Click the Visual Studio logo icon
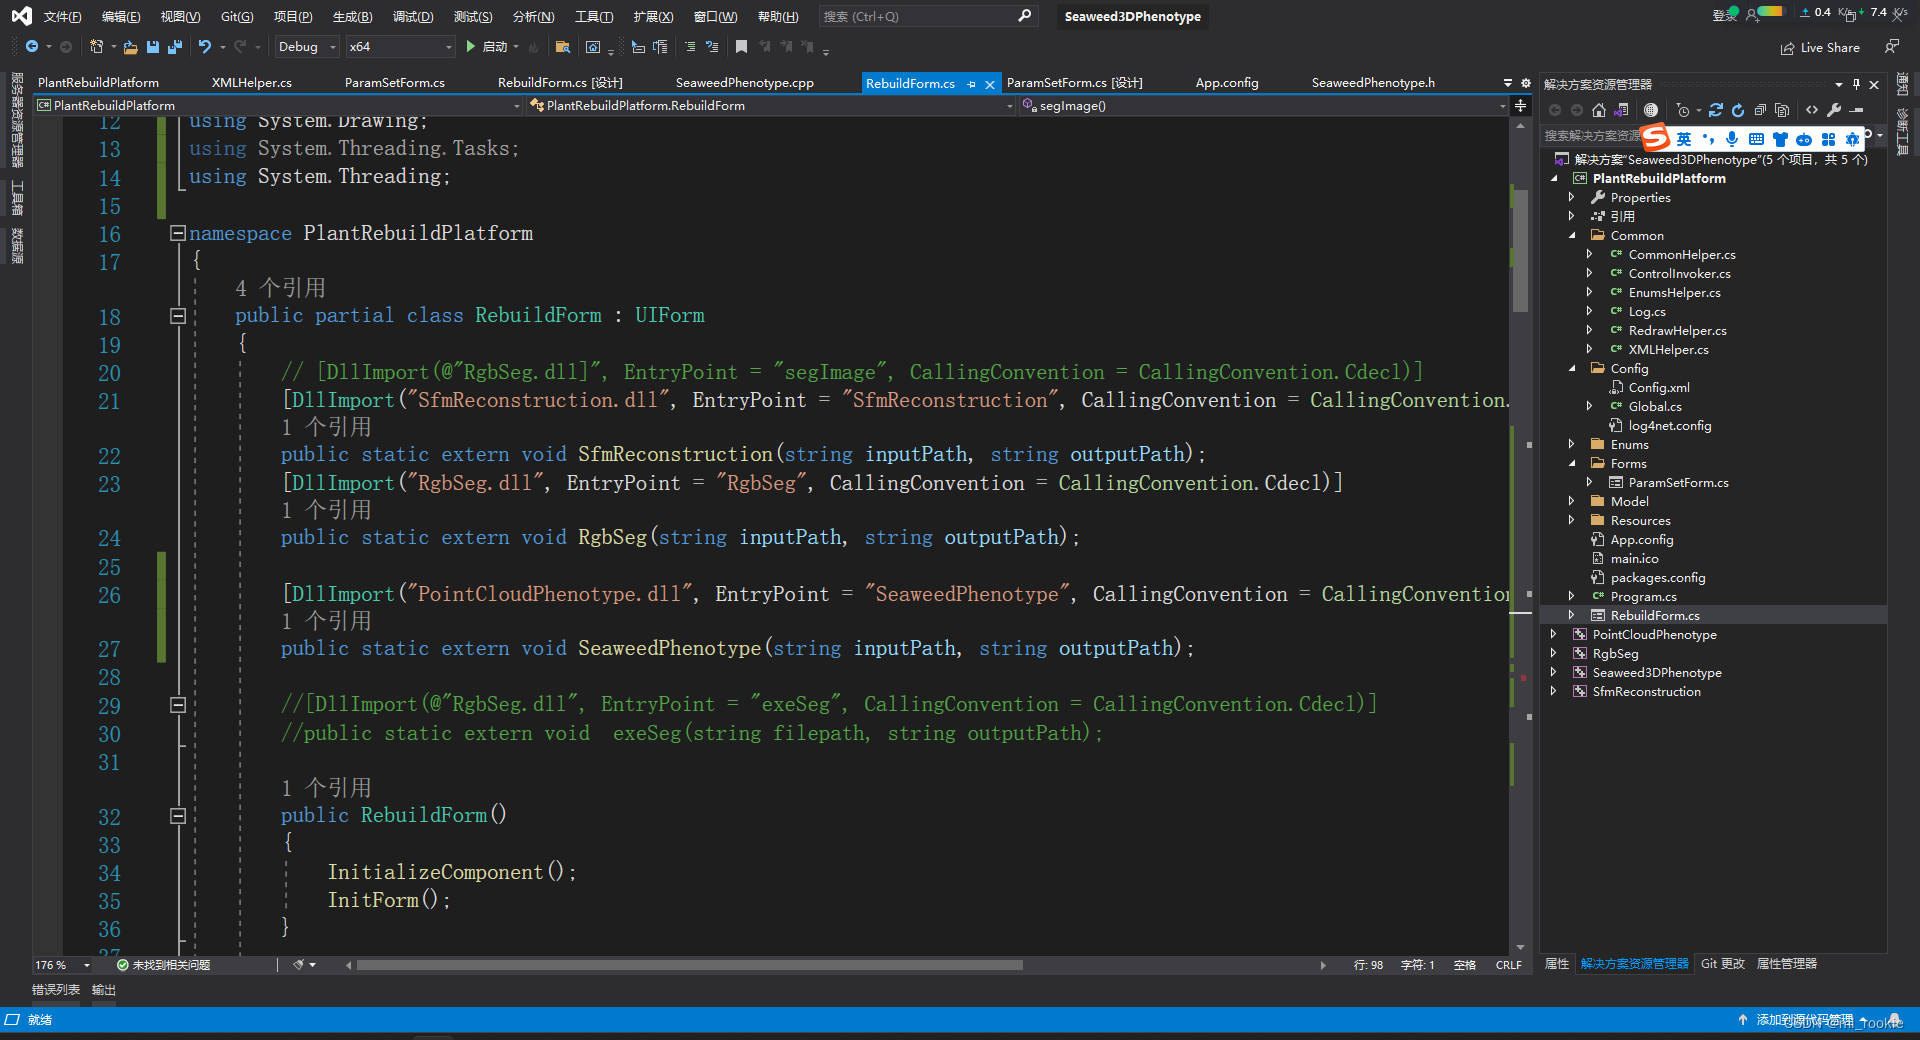Screen dimensions: 1920x1040 tap(21, 16)
